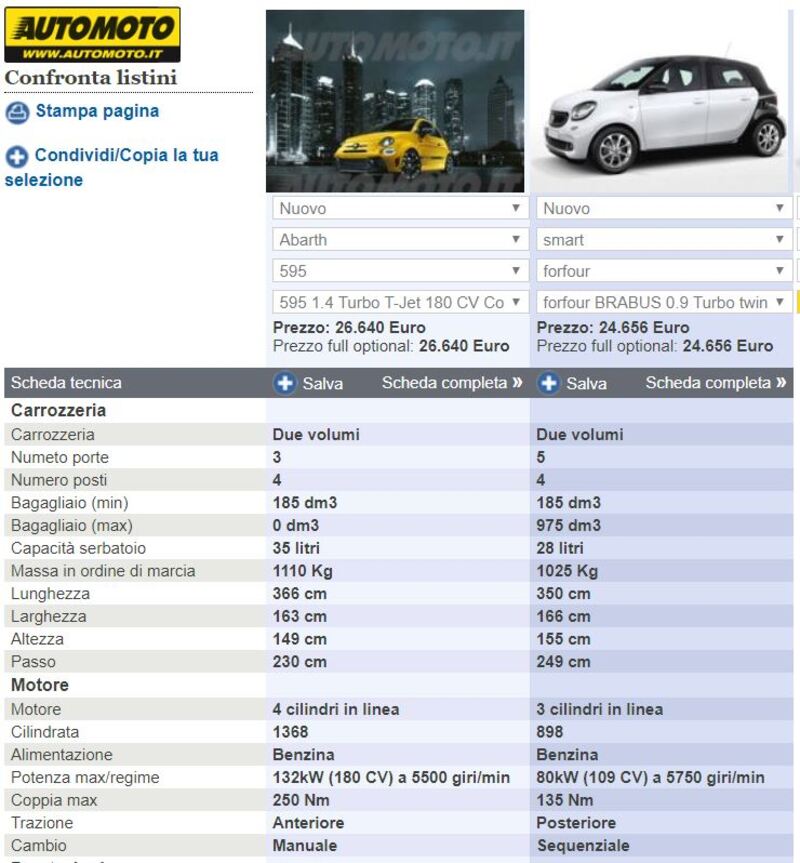Open Scheda completa for the smart forfour

tap(708, 383)
